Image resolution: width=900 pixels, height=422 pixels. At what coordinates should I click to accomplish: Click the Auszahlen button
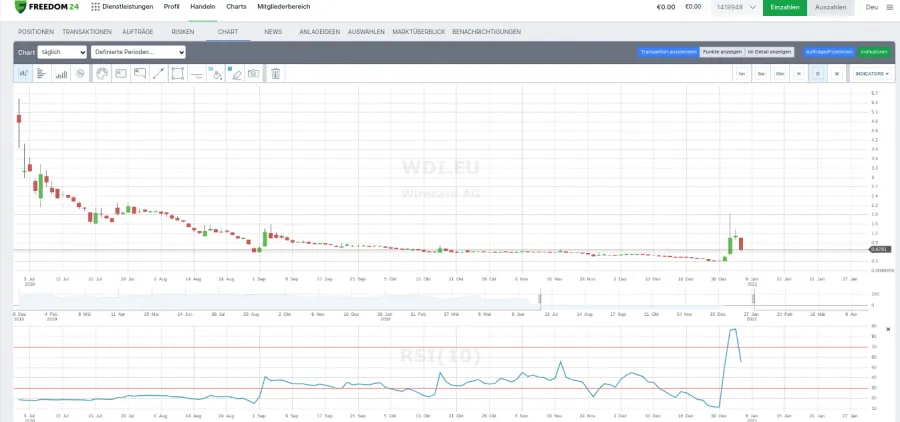tap(831, 7)
